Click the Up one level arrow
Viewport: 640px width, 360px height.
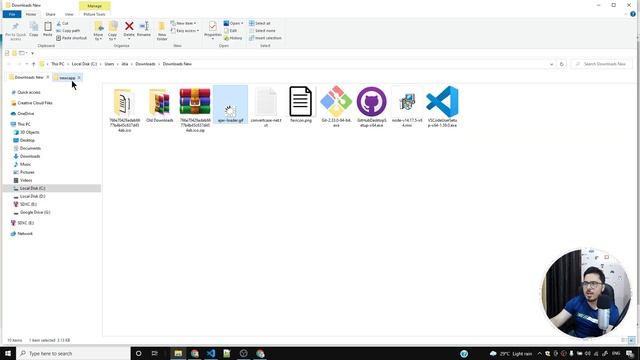33,64
